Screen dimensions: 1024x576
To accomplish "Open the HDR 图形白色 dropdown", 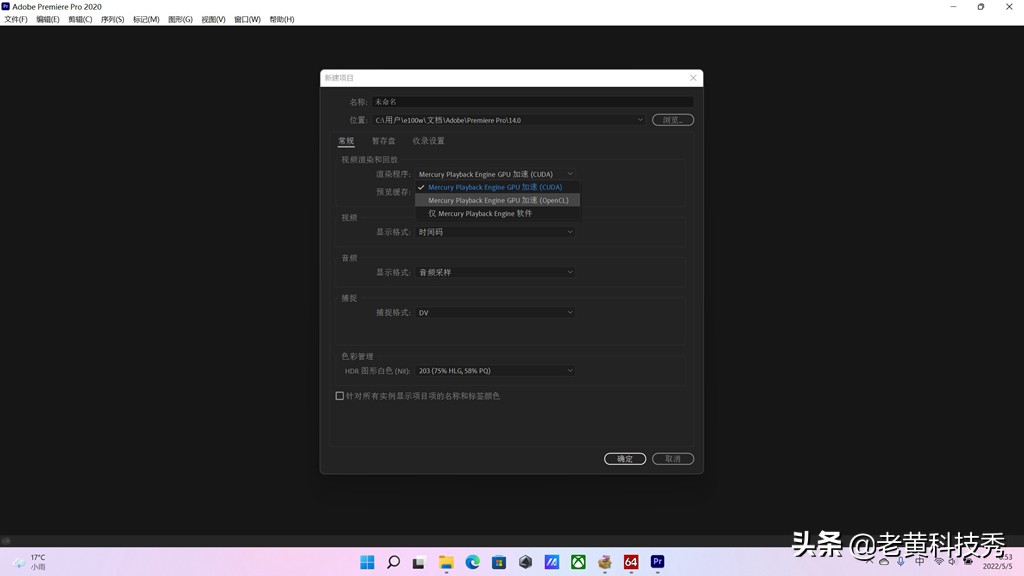I will click(497, 370).
